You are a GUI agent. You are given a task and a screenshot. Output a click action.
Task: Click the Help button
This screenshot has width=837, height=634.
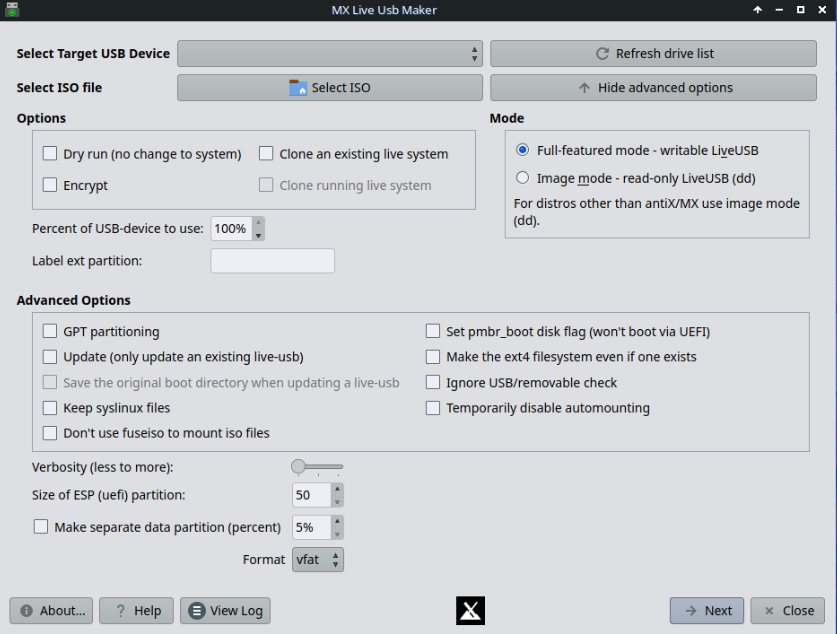click(x=137, y=611)
